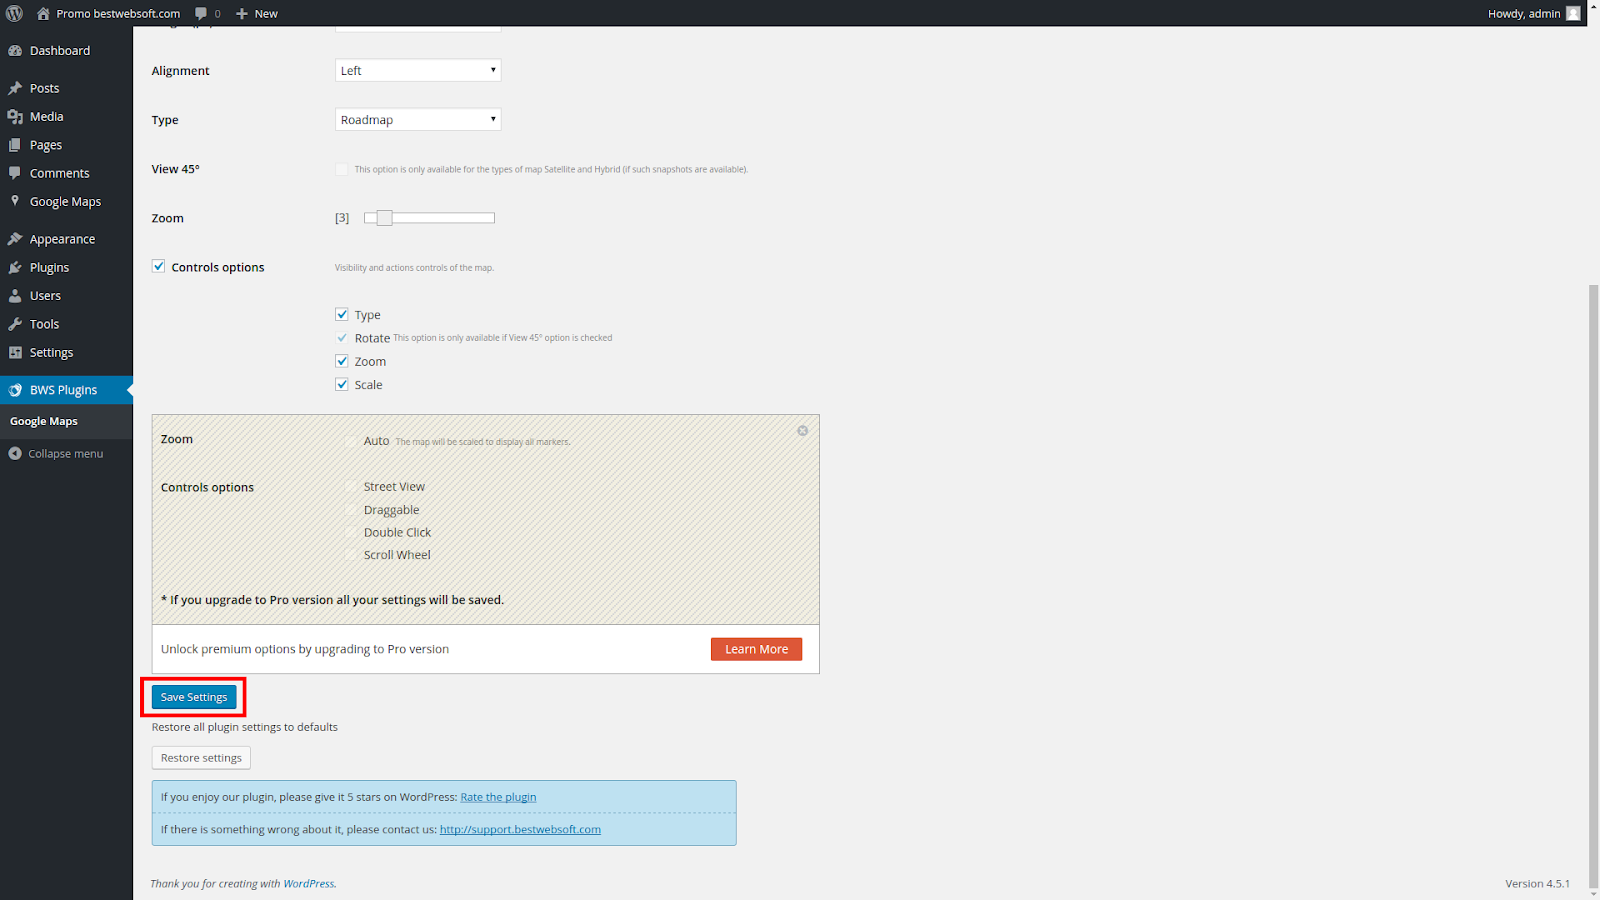This screenshot has width=1600, height=900.
Task: Toggle the Double Click checkbox
Action: pos(351,533)
